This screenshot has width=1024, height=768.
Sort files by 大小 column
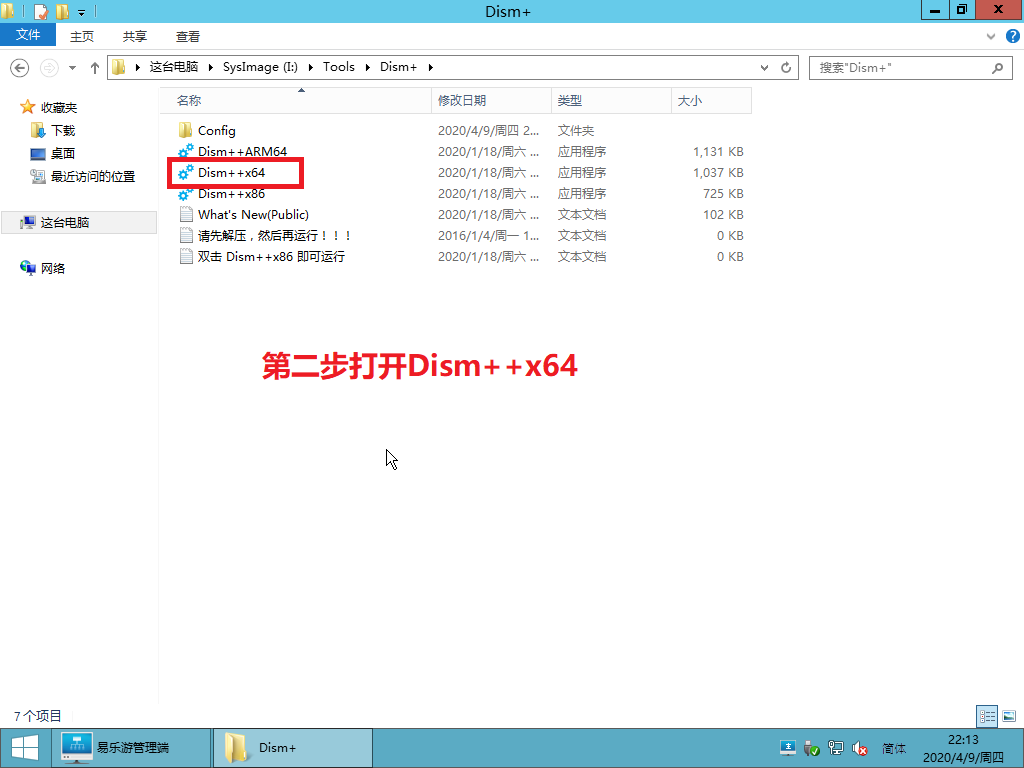tap(711, 101)
